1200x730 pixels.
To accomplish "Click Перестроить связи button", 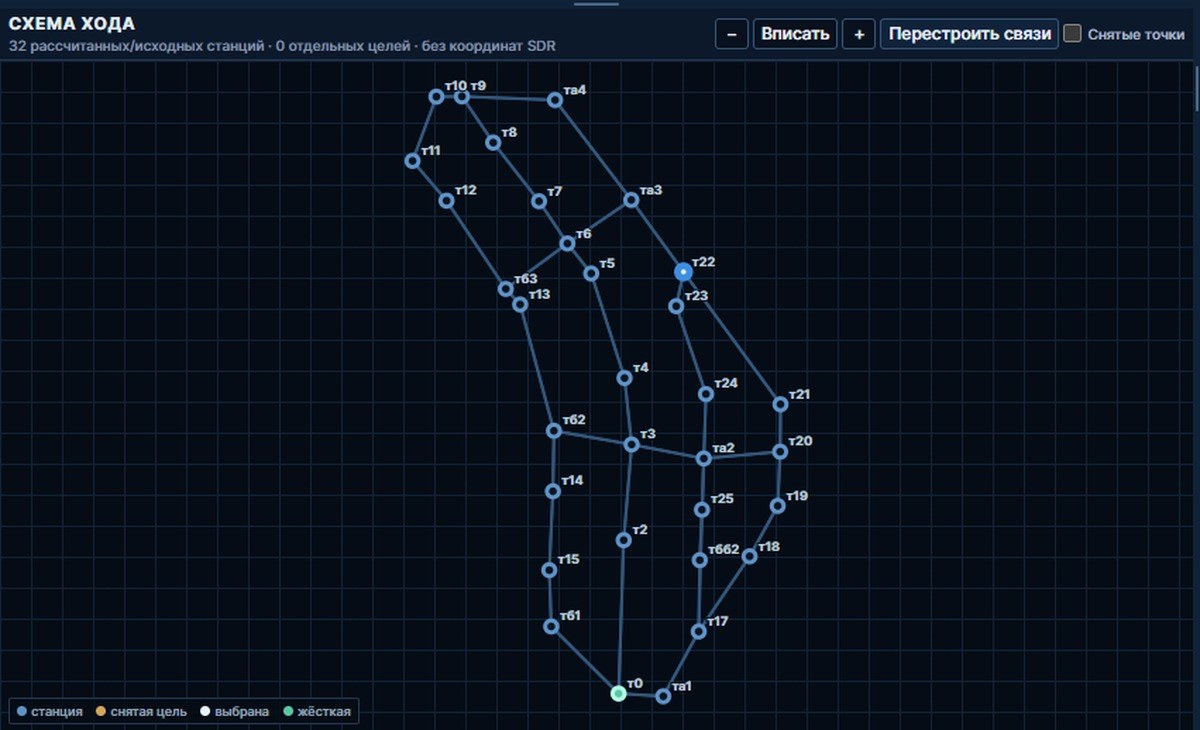I will point(969,34).
